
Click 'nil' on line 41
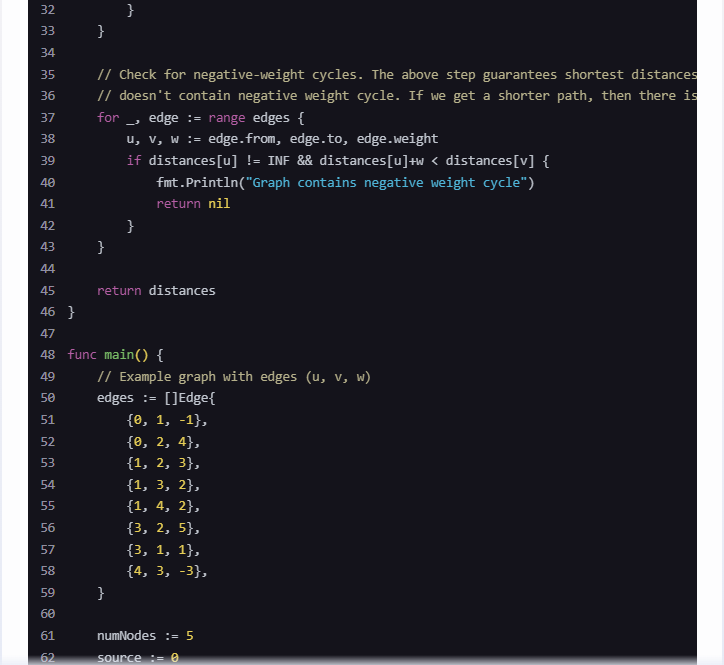click(219, 204)
